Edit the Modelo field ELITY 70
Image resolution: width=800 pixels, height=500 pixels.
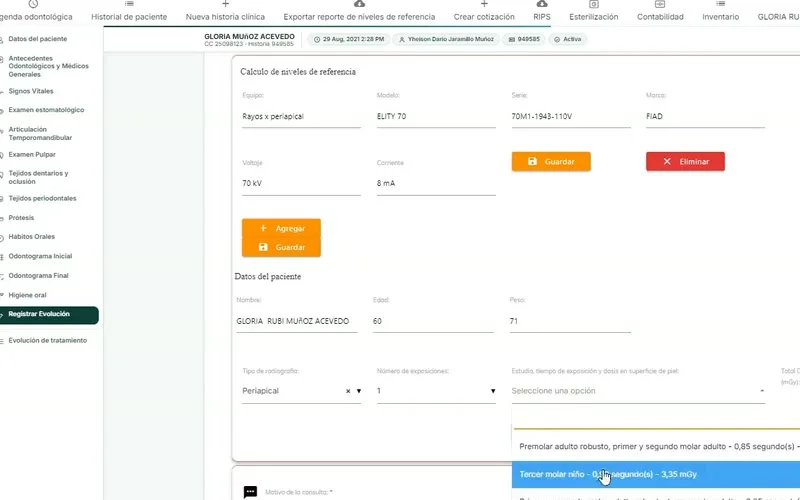tap(436, 117)
